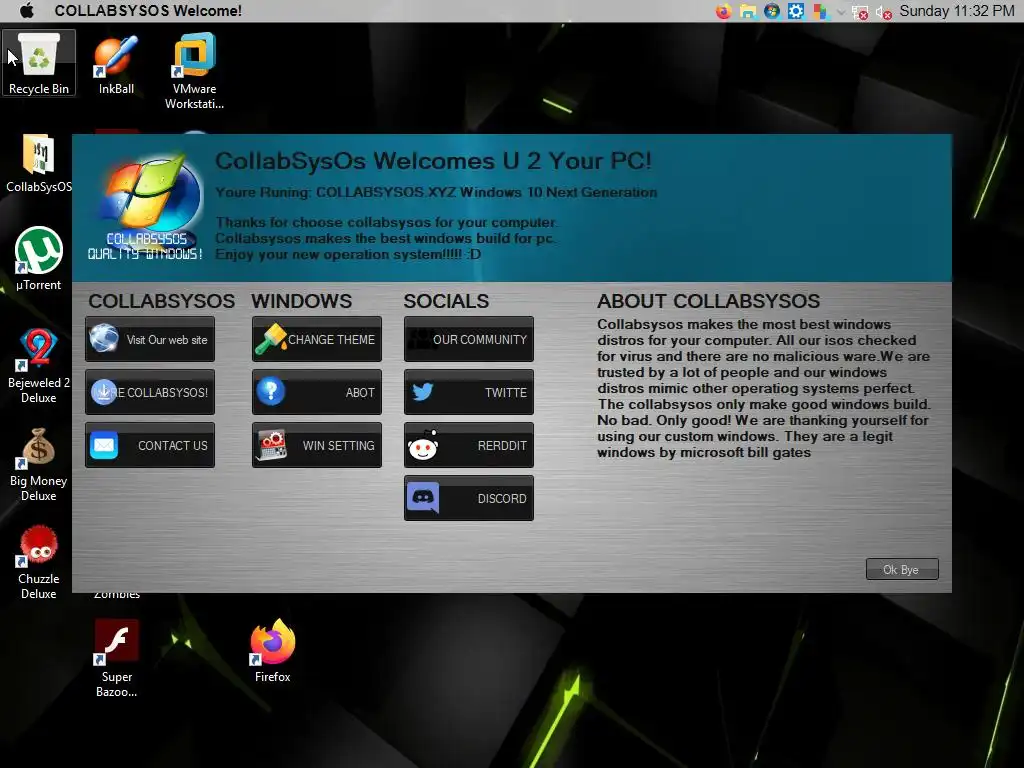Click the colorful store icon in the top bar
1024x768 pixels.
point(820,11)
